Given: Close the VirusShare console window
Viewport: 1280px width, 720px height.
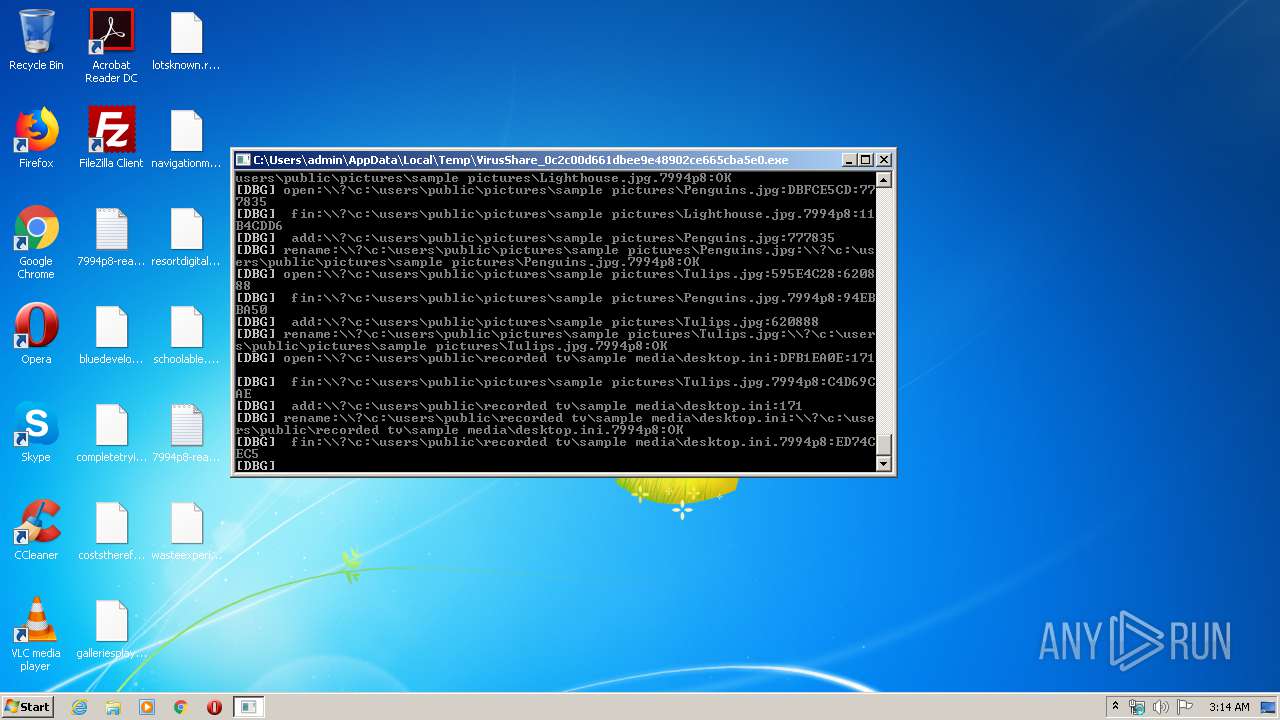Looking at the screenshot, I should tap(884, 160).
